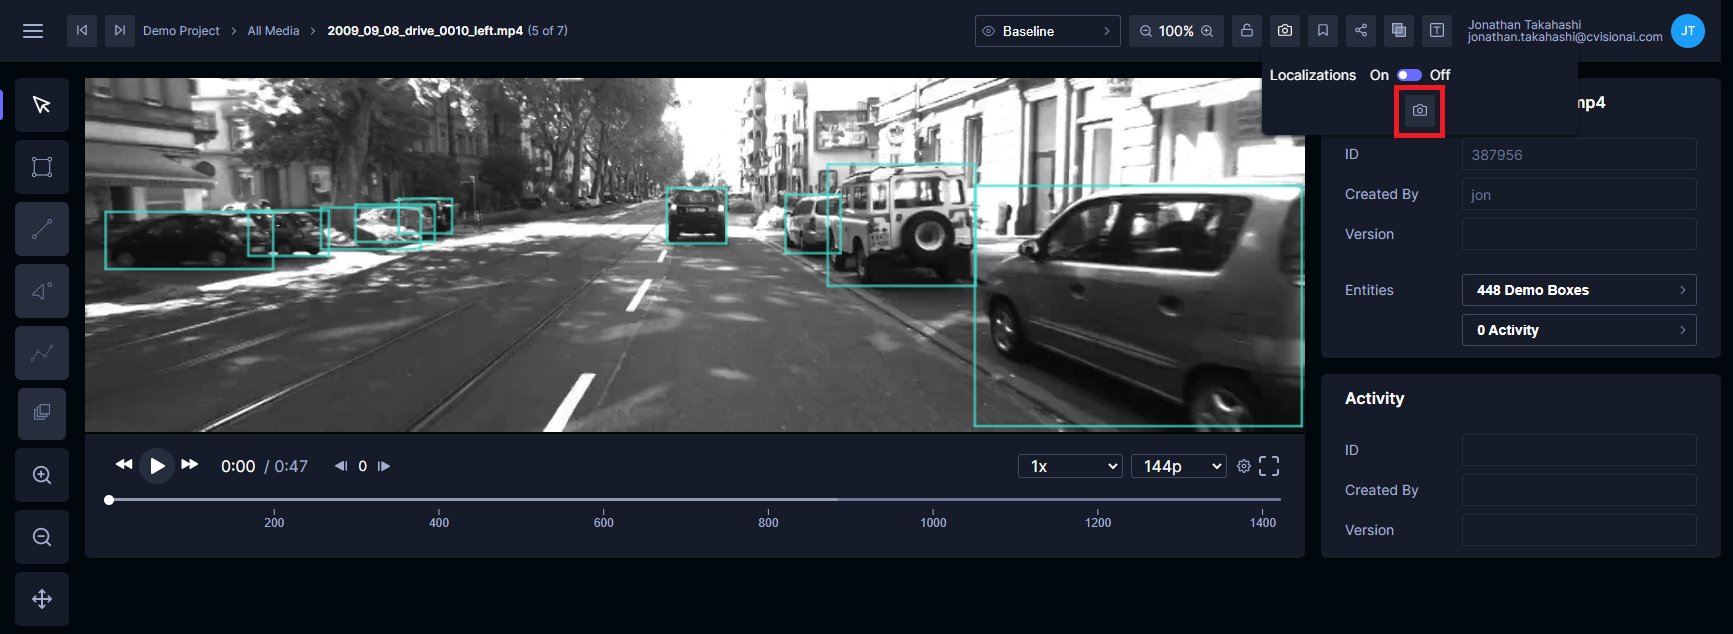Toggle the lock icon in header
The height and width of the screenshot is (634, 1733).
click(1247, 31)
